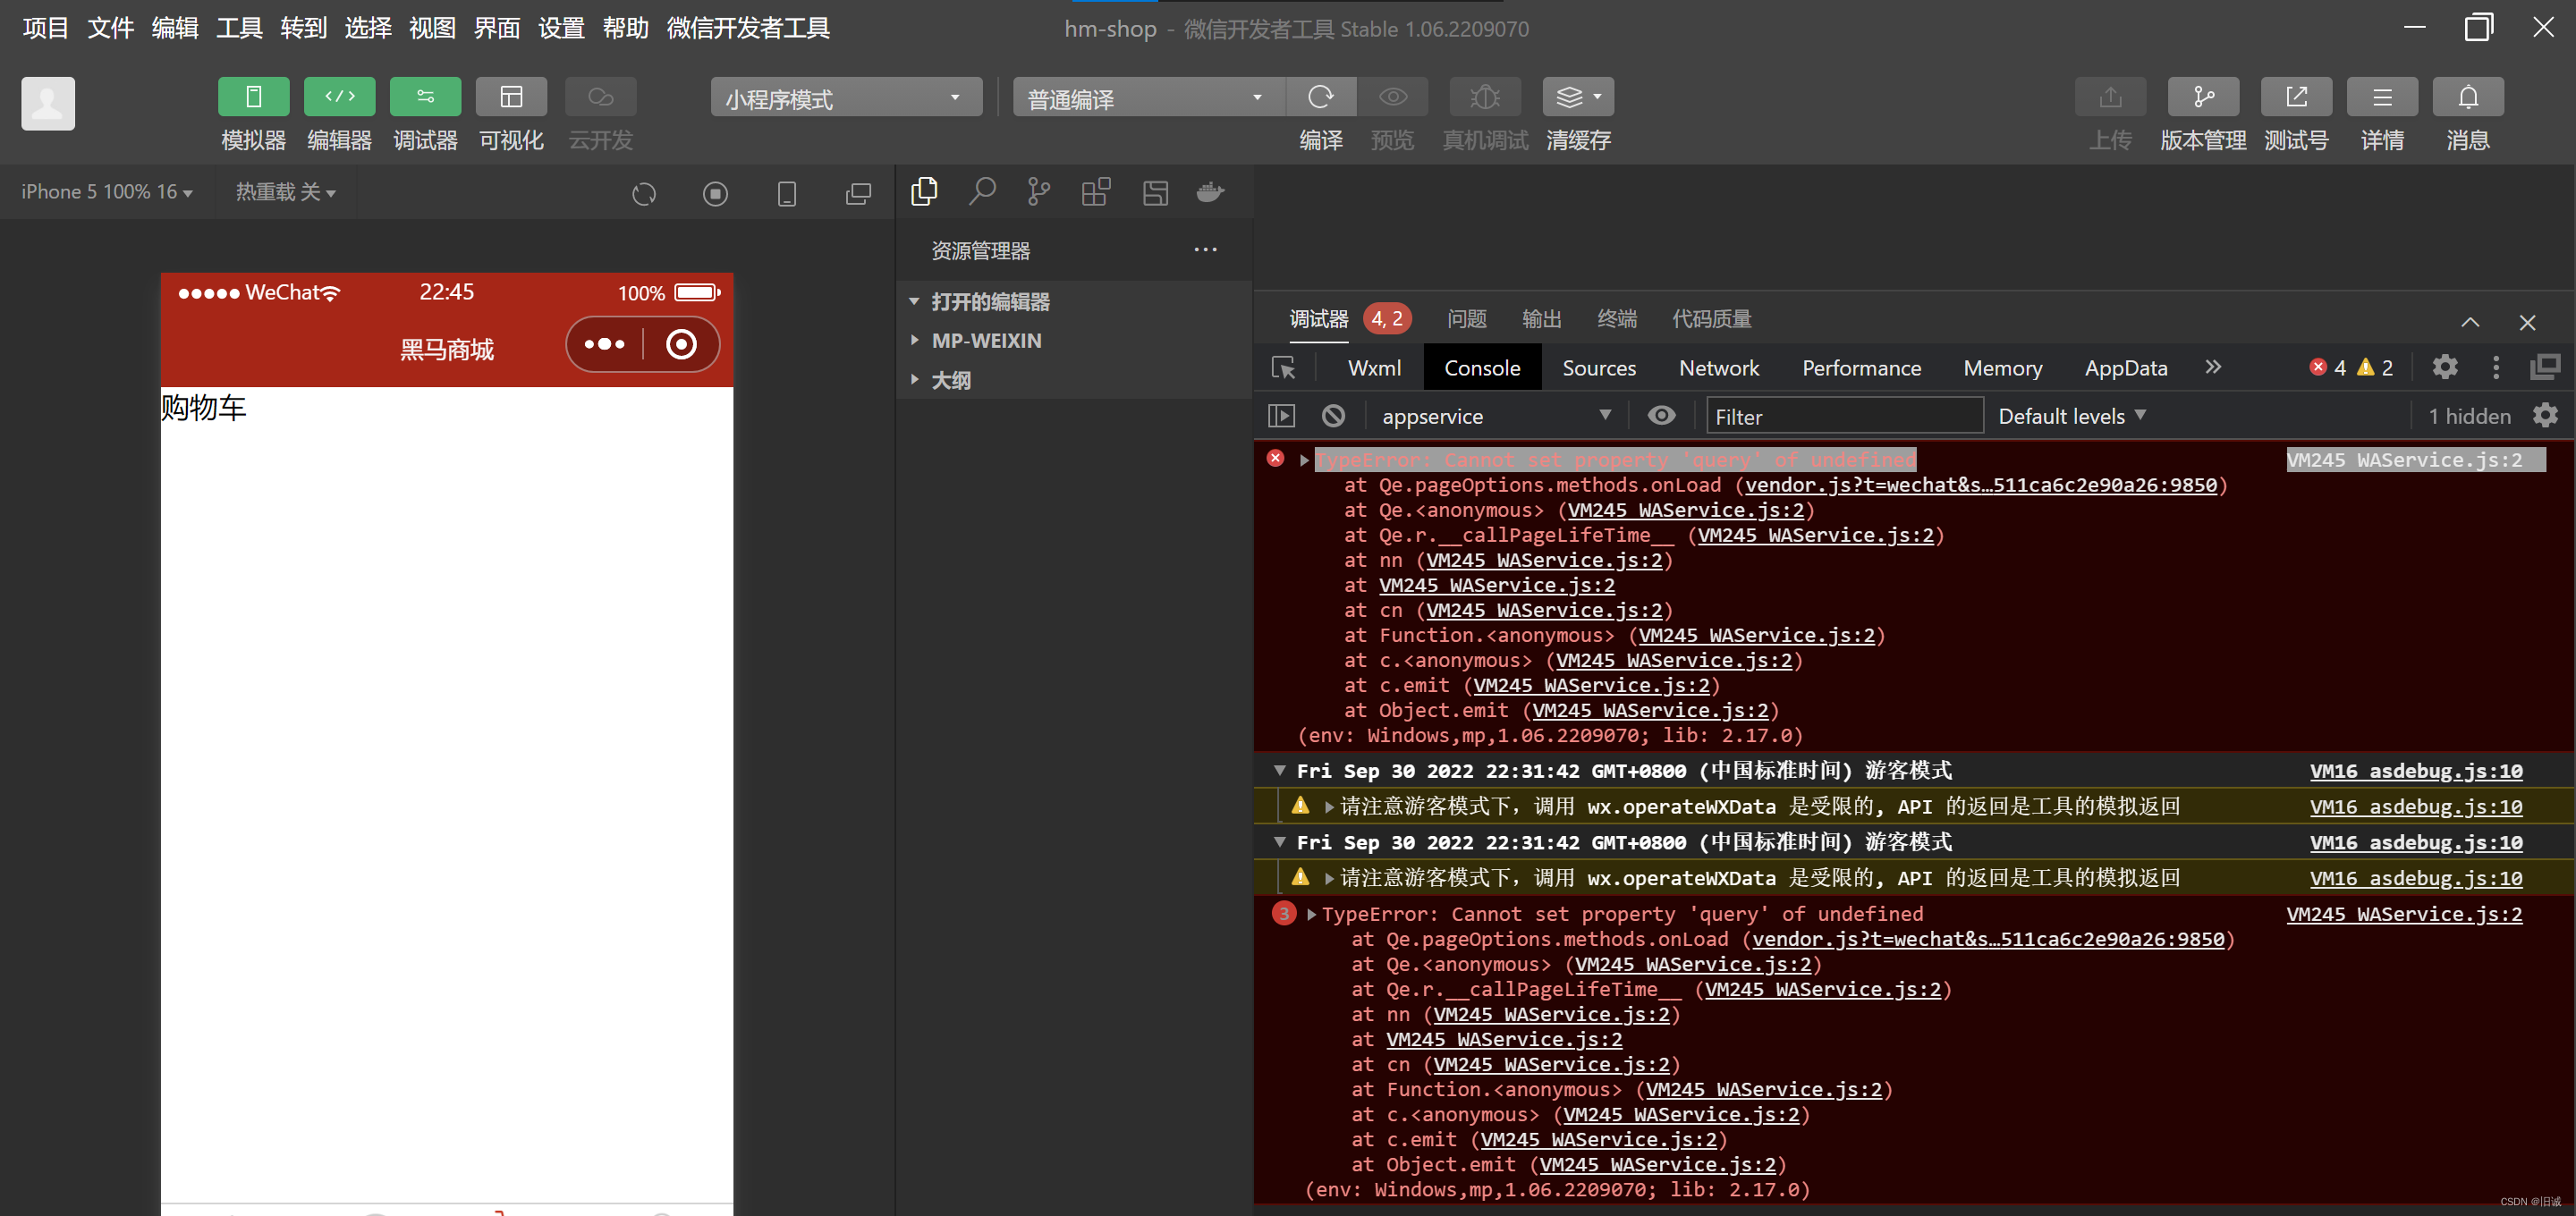This screenshot has width=2576, height=1216.
Task: Toggle the Editor panel button
Action: [339, 97]
